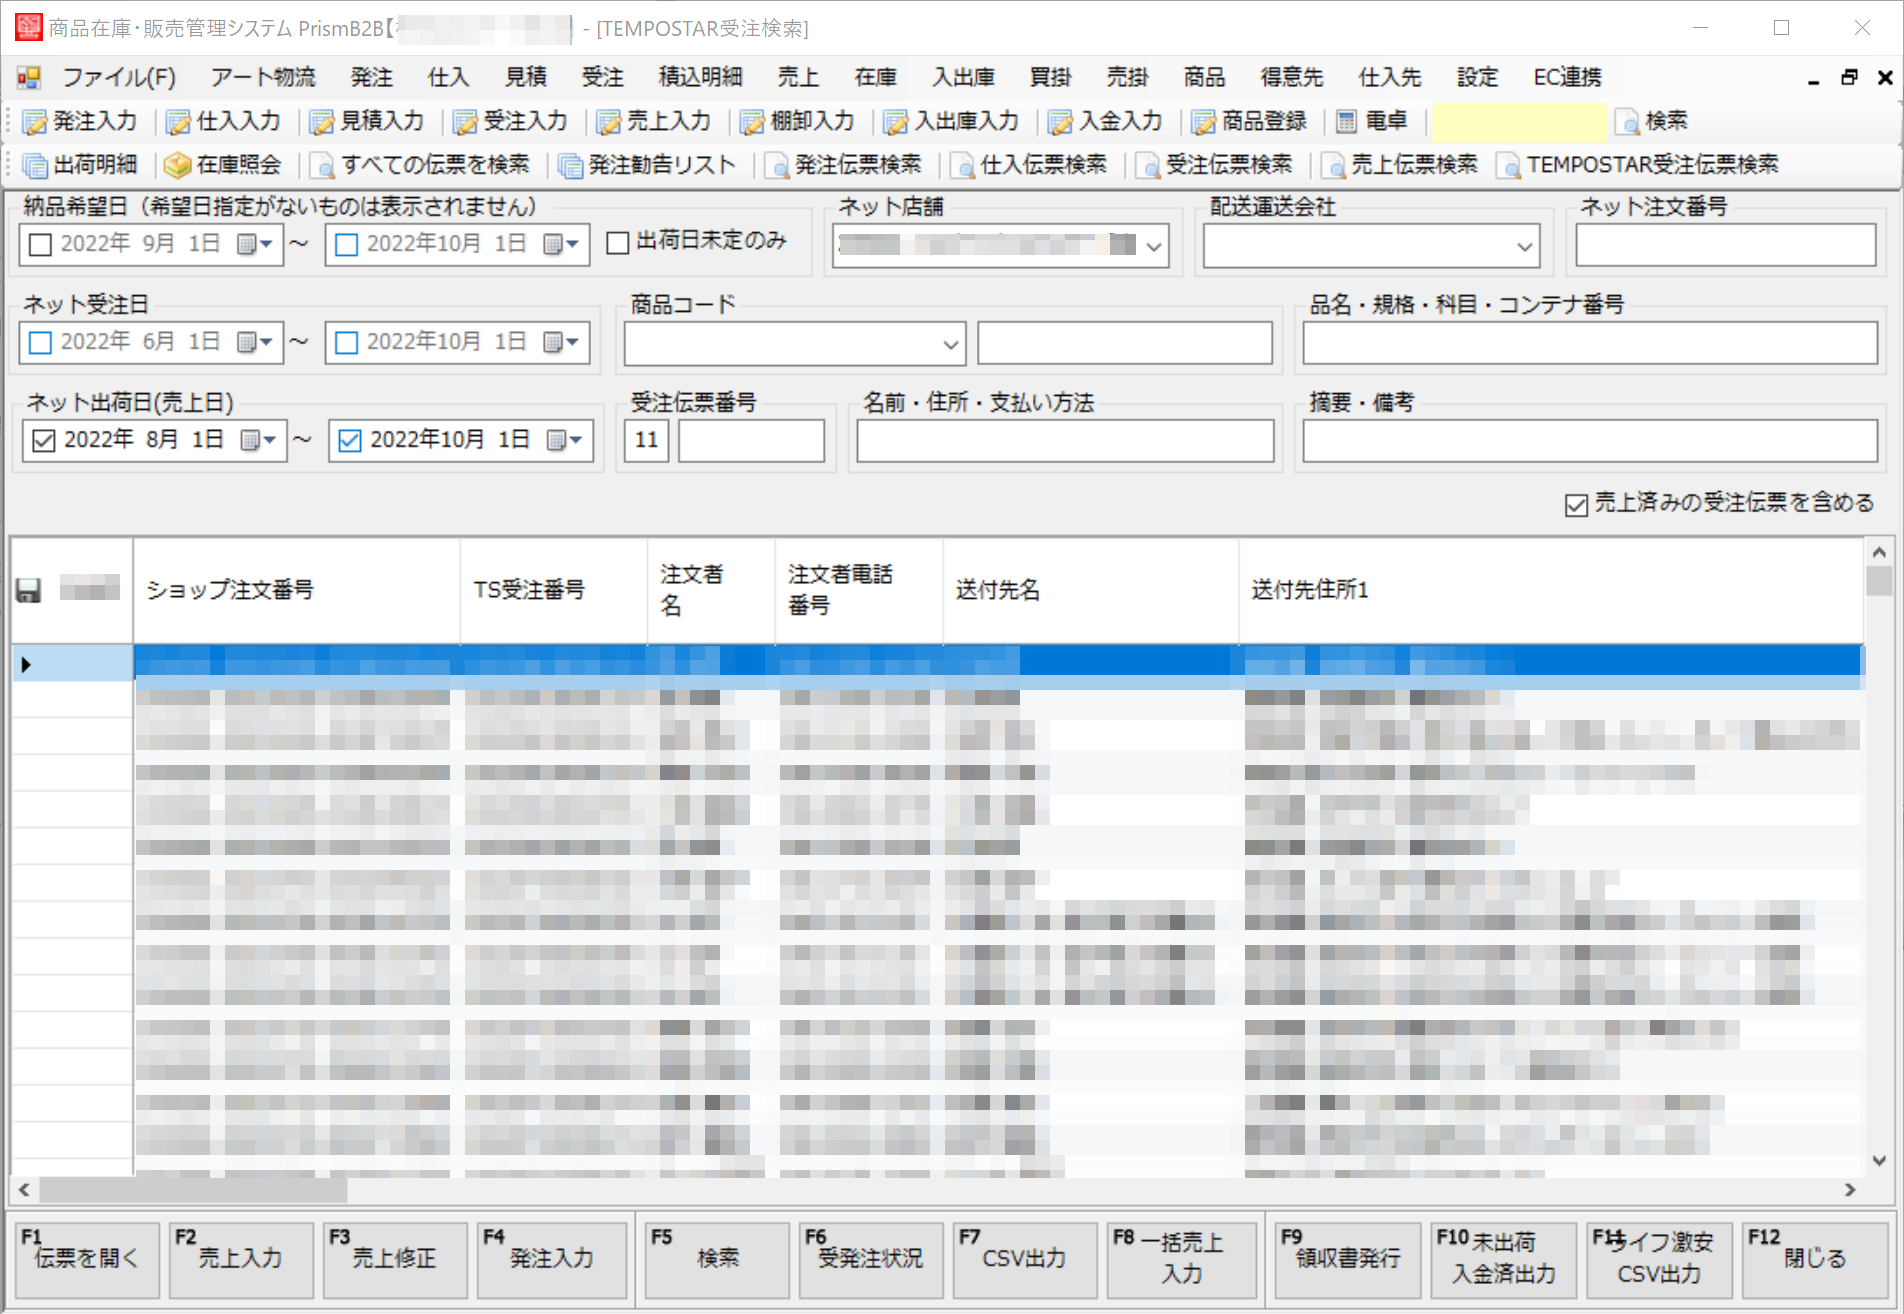Screen dimensions: 1904x1314
Task: Open TEMPOSTAR受注伝票検索 from the toolbar
Action: (x=1508, y=165)
